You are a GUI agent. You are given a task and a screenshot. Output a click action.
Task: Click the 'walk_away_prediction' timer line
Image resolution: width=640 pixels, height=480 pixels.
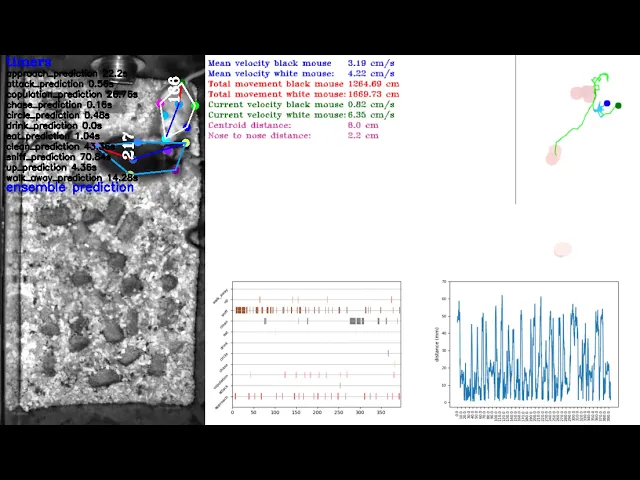coord(72,178)
